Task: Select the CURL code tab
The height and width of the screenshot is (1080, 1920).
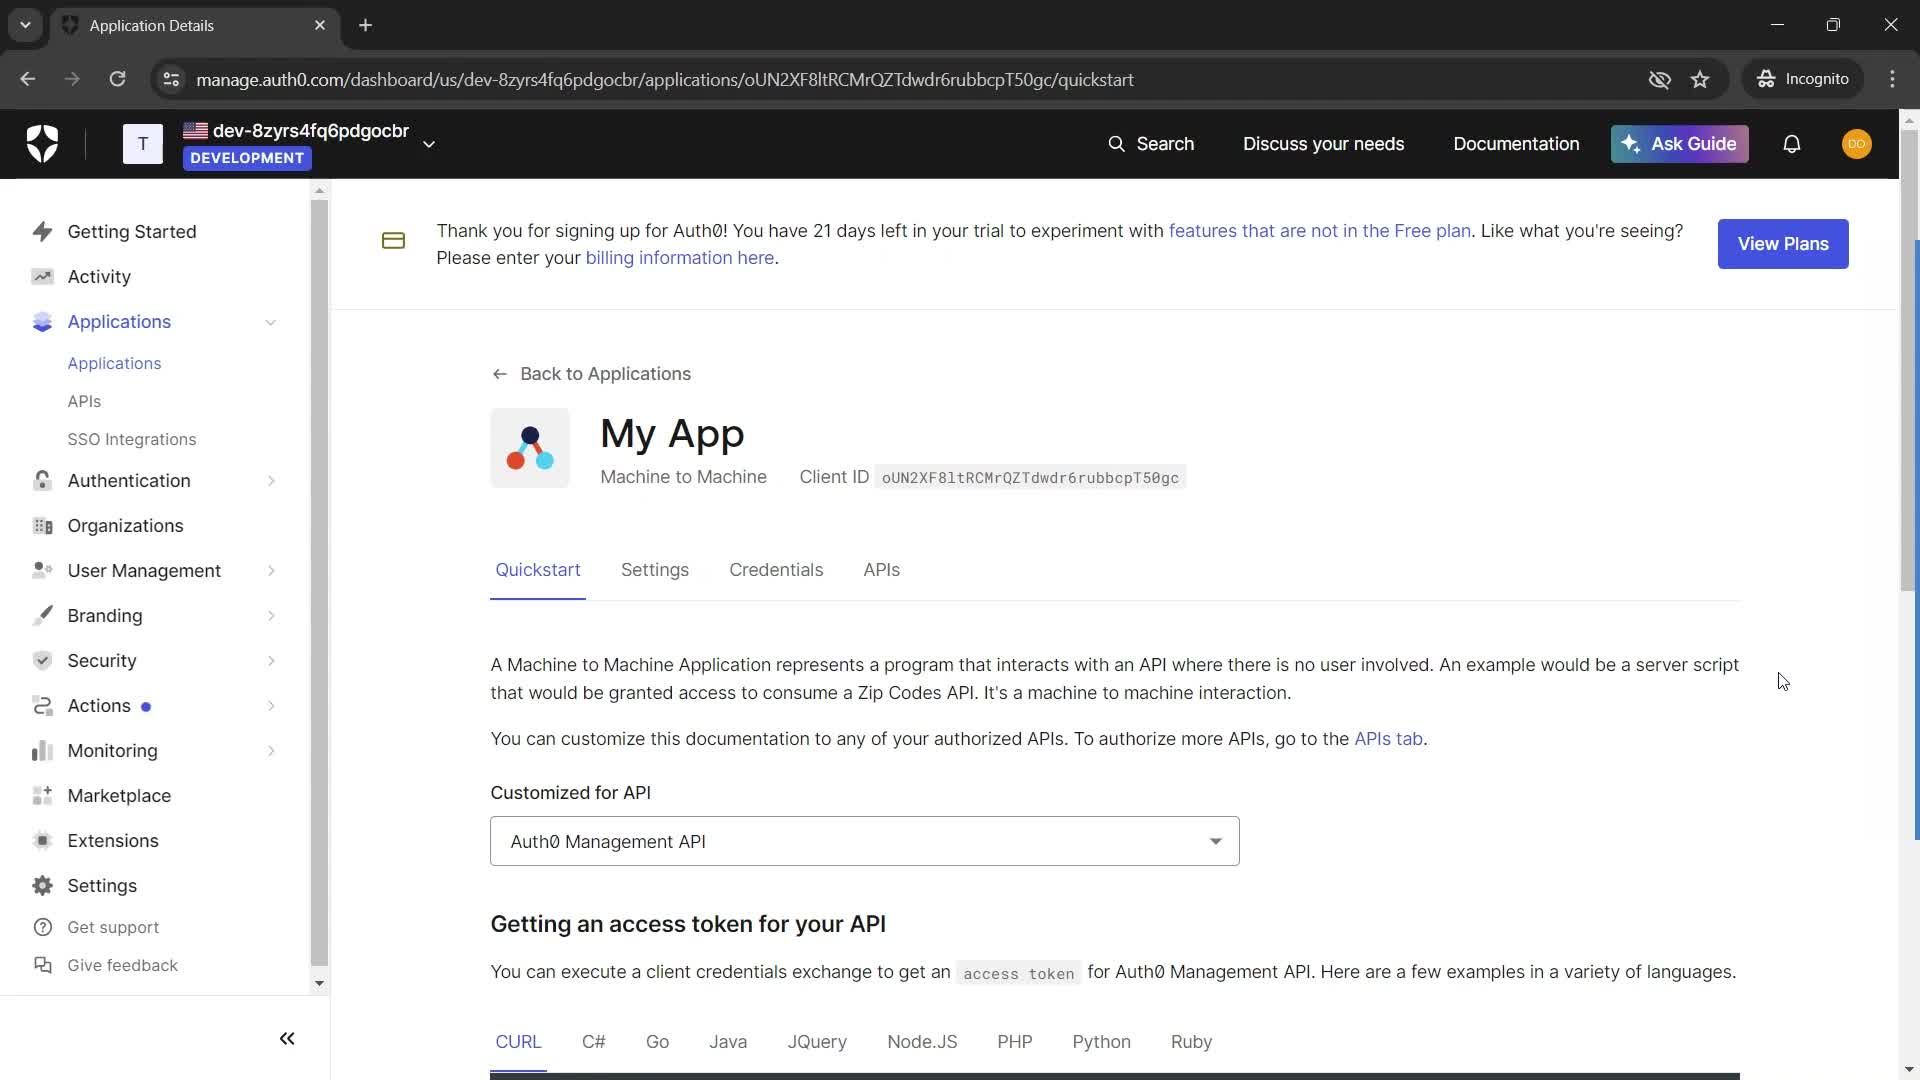Action: coord(518,1042)
